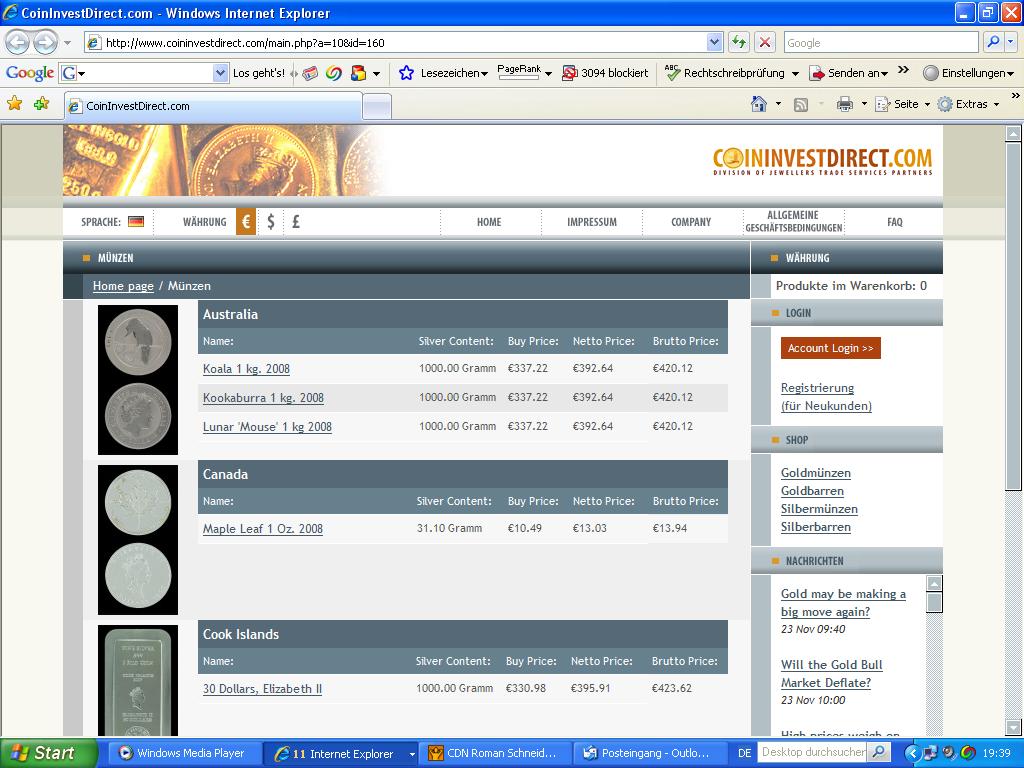Open the Favorites star icon
1024x768 pixels.
tap(14, 104)
